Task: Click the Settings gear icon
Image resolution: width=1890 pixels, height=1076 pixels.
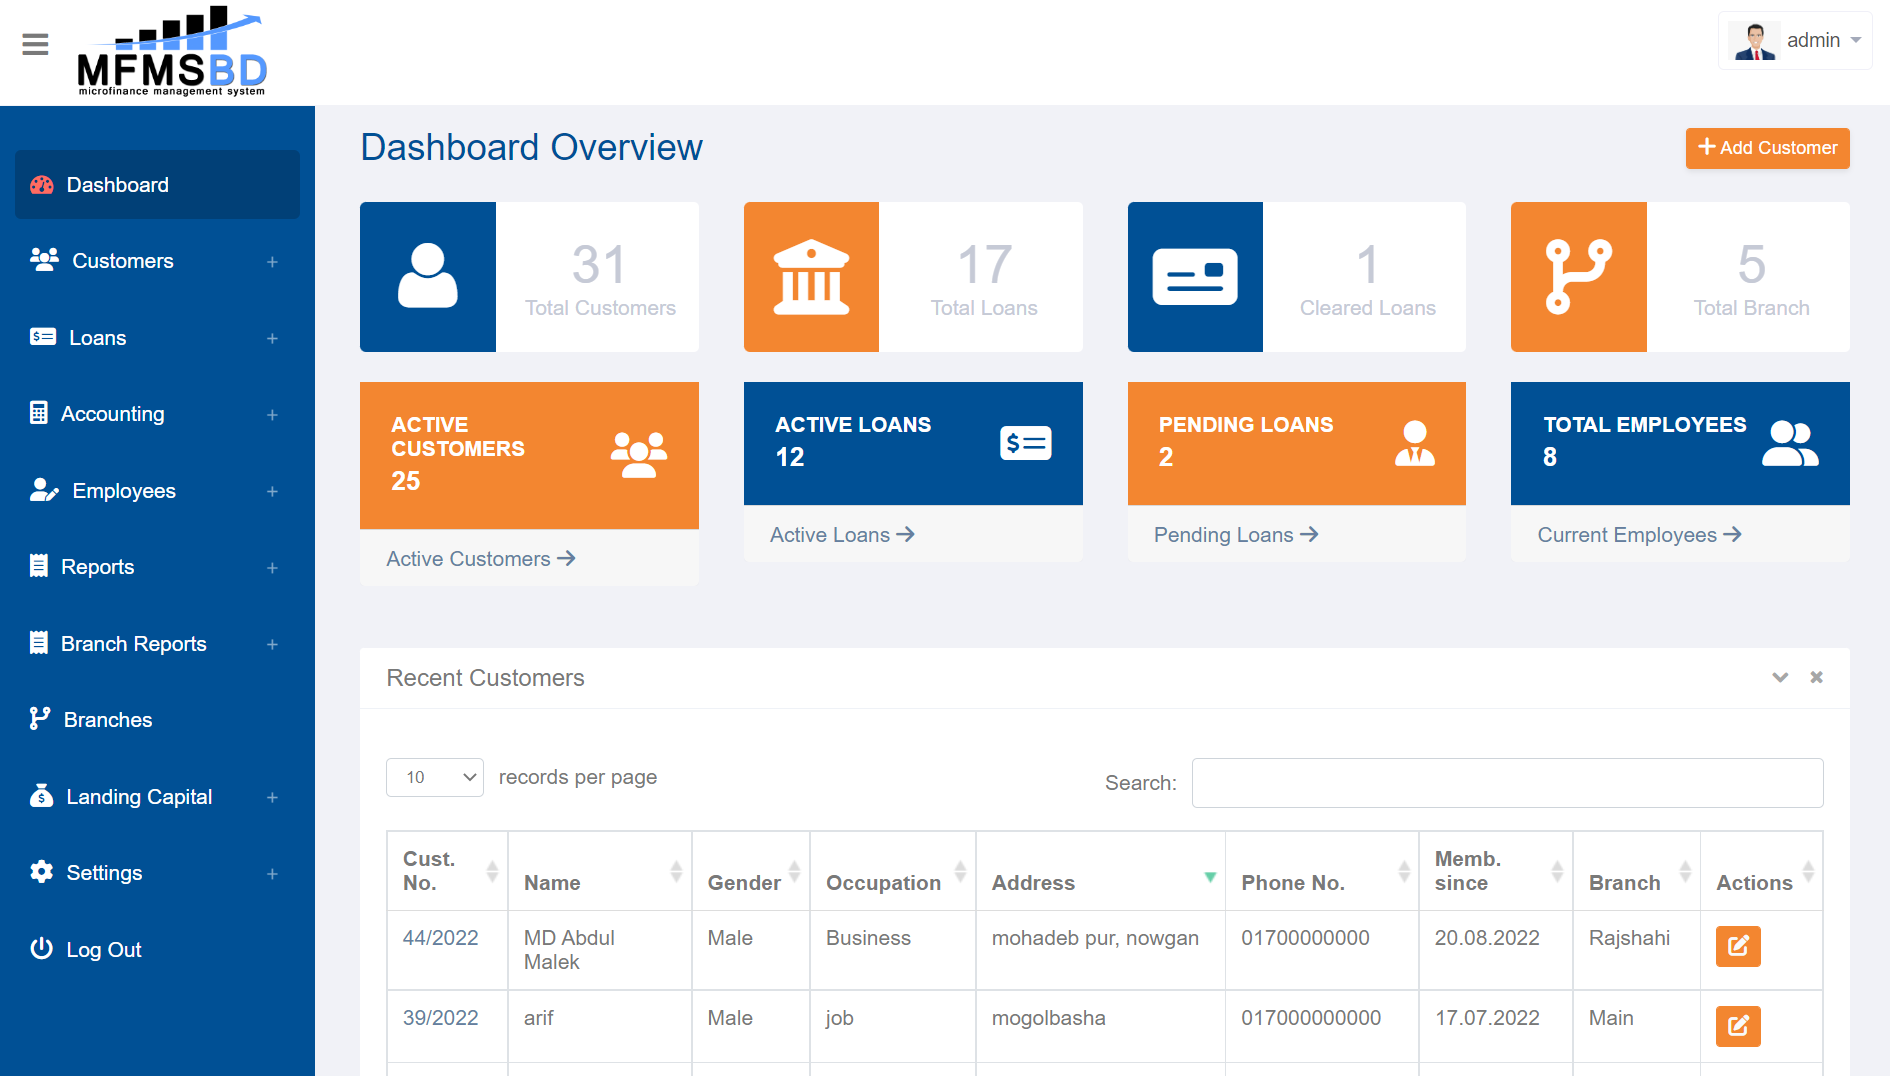Action: coord(41,872)
